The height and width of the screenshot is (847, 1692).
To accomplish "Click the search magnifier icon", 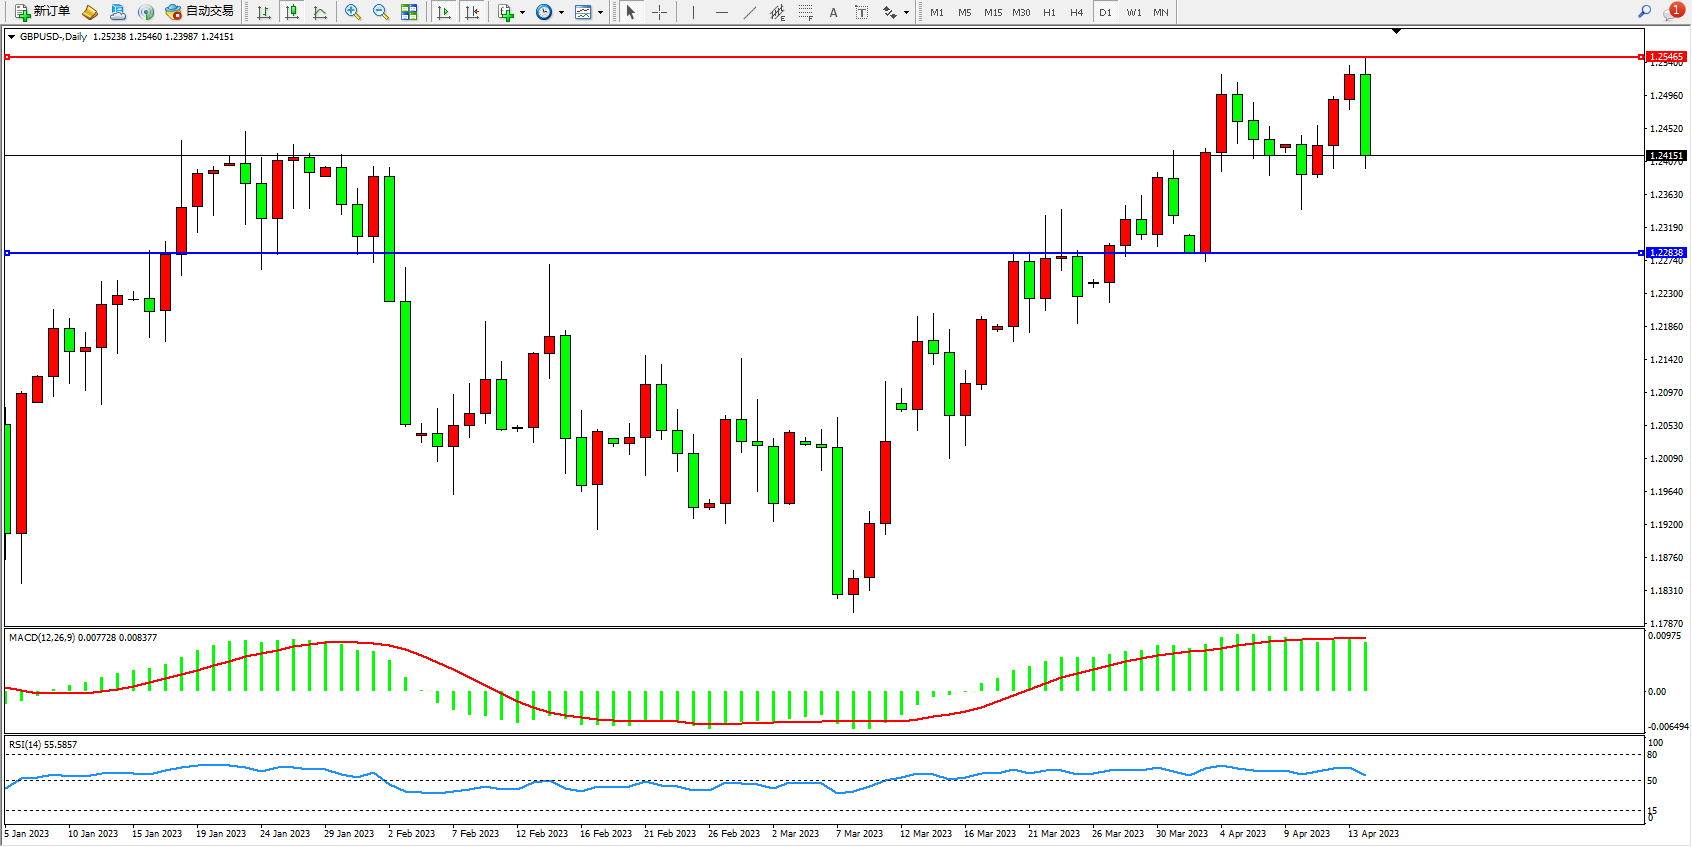I will (x=1644, y=12).
